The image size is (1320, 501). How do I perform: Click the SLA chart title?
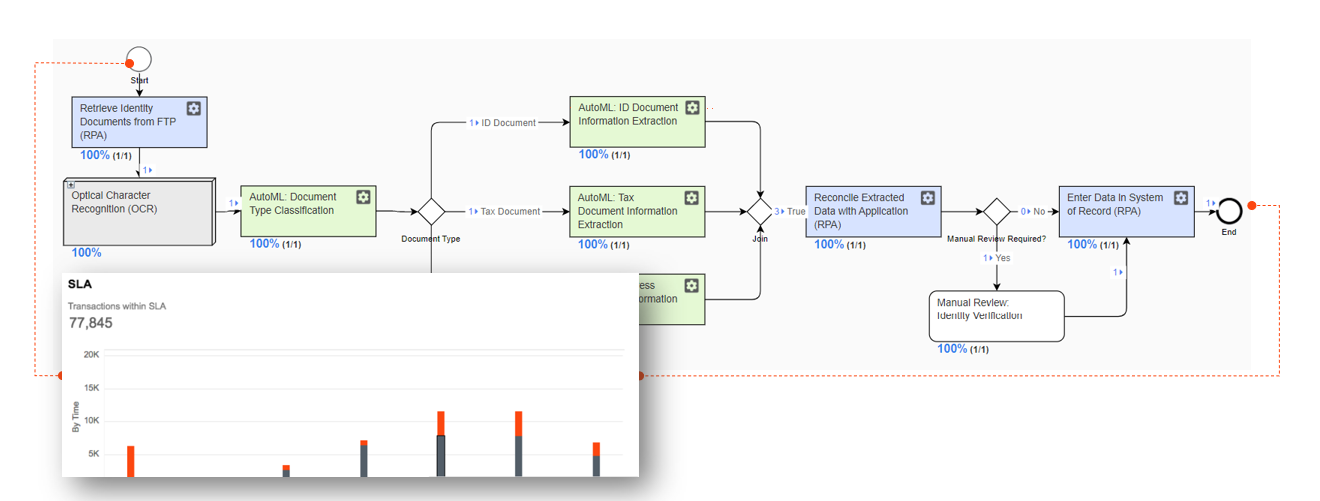tap(80, 285)
